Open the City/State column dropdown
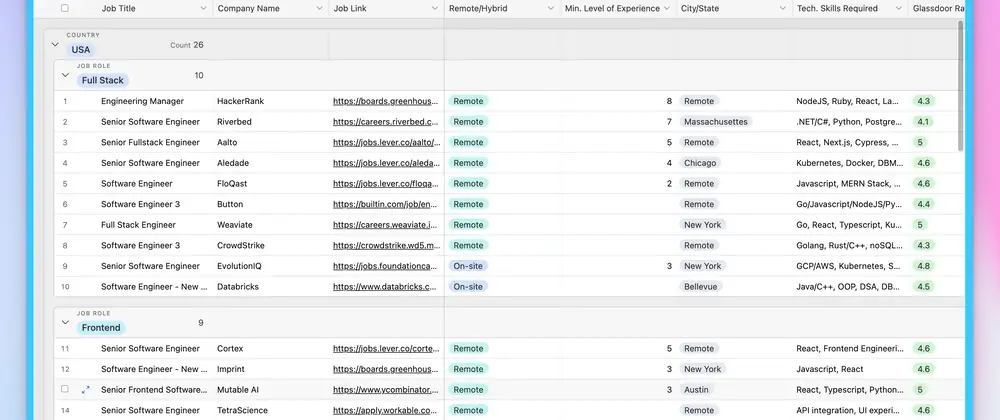Screen dimensions: 1000x420 pos(783,9)
